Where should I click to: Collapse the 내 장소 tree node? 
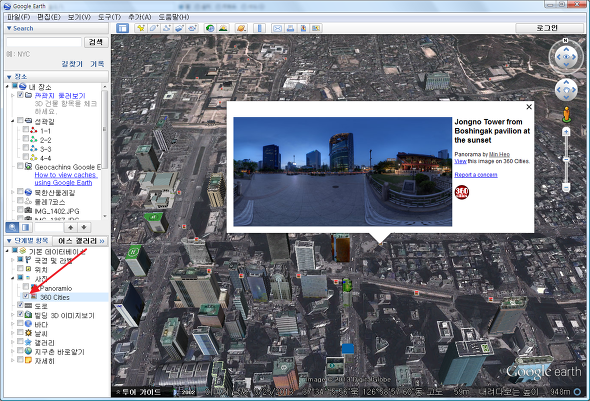click(8, 87)
